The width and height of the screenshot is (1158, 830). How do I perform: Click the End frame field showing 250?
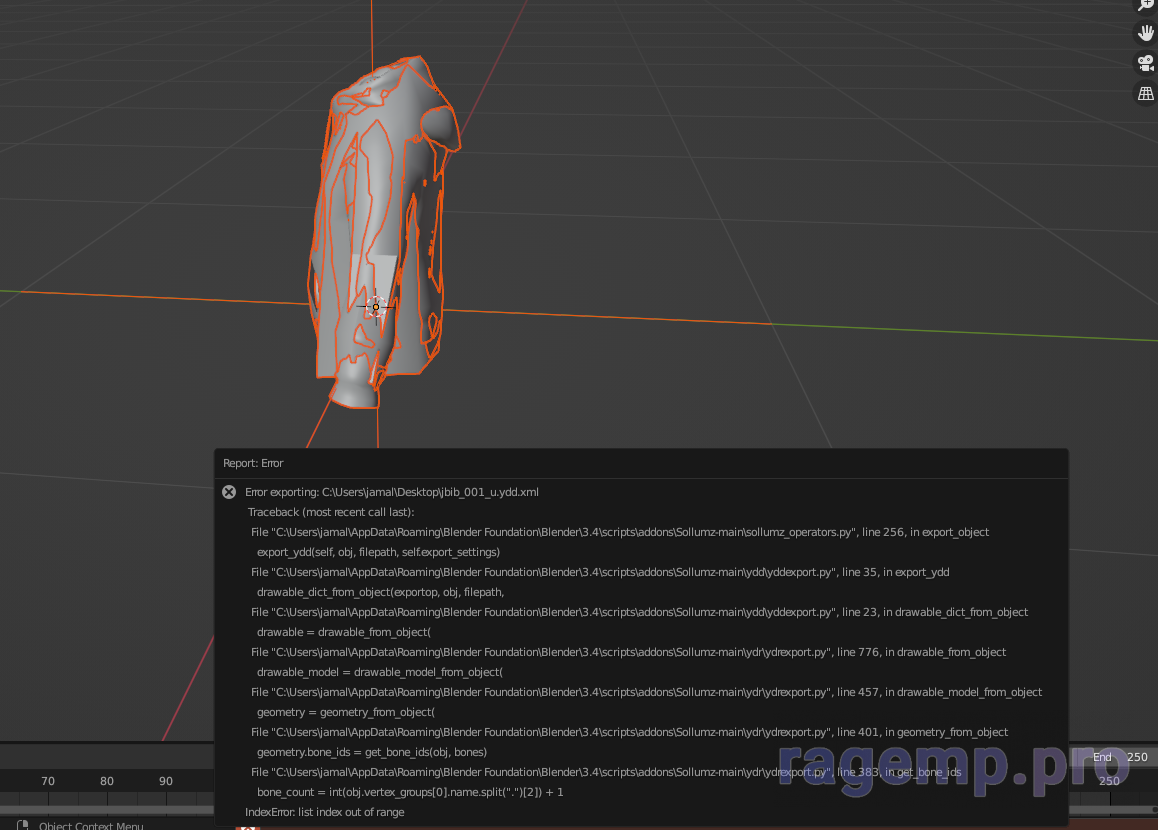coord(1120,757)
